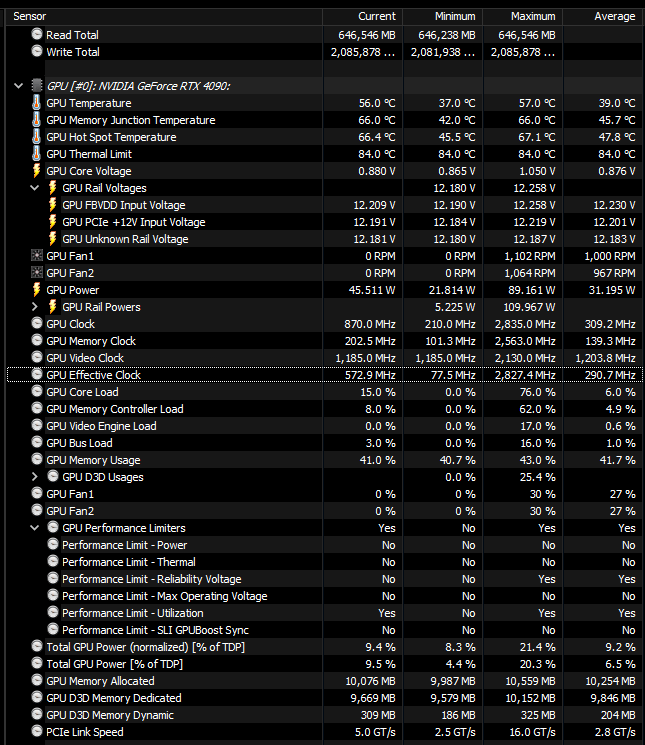Collapse the GPU Performance Limiters subtree

(35, 528)
